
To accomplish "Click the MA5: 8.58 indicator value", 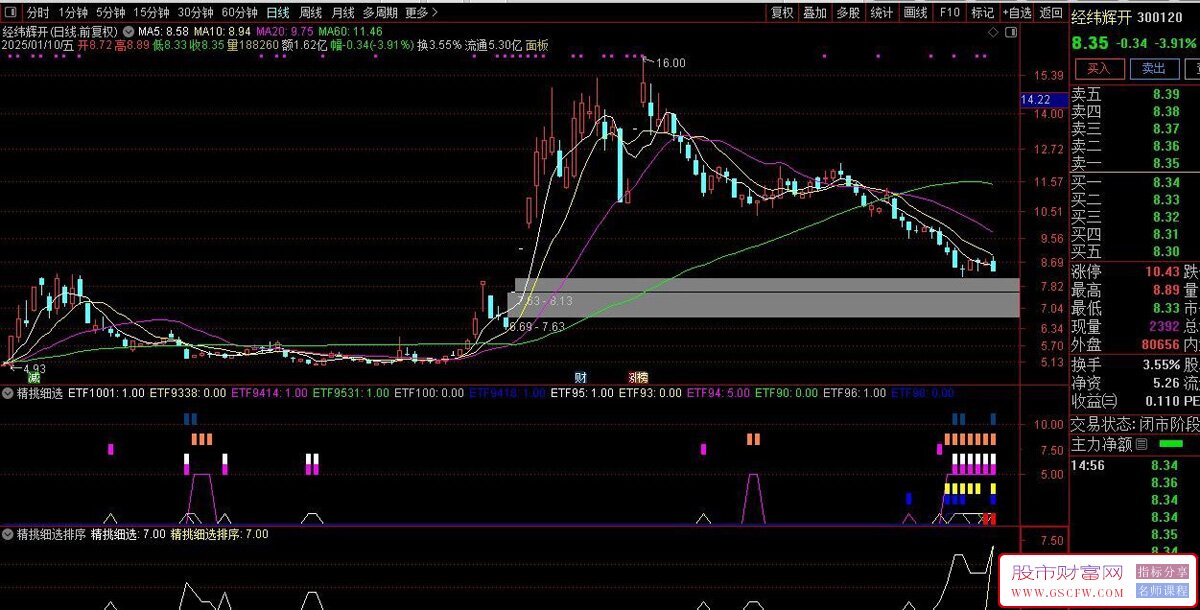I will (x=163, y=32).
